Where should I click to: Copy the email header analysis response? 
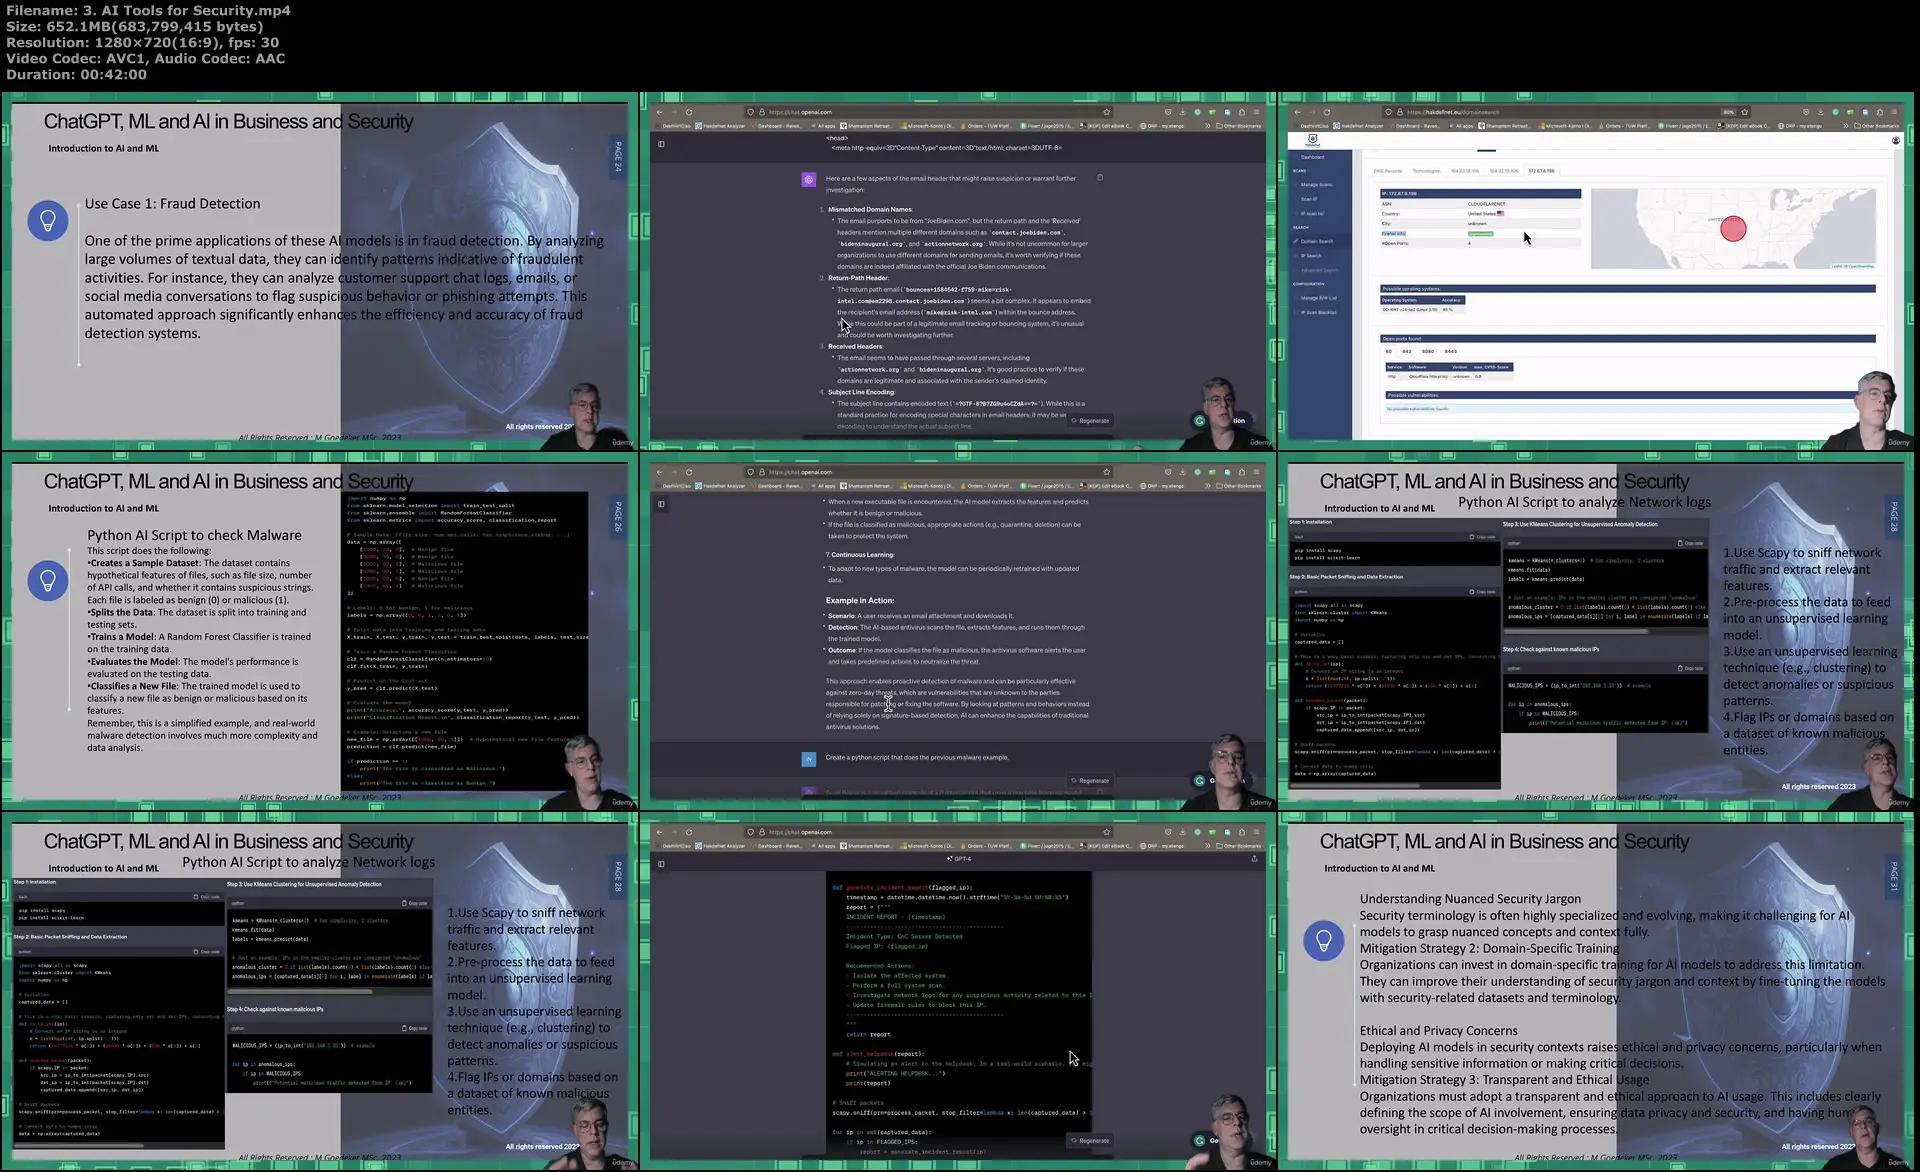coord(1100,178)
